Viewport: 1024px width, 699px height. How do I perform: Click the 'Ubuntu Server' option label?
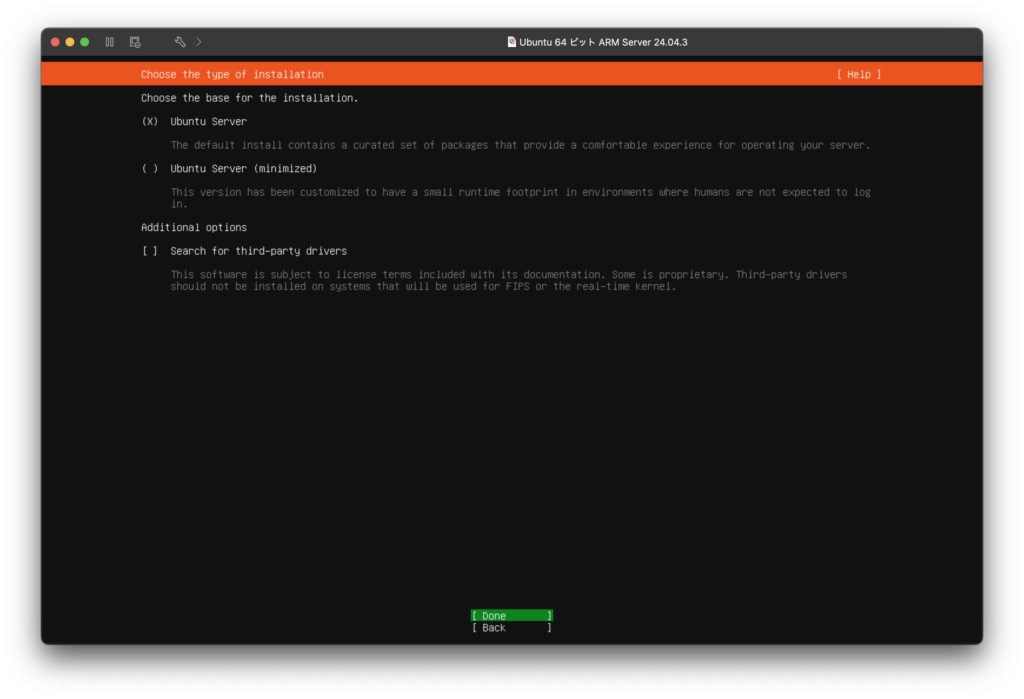tap(208, 122)
